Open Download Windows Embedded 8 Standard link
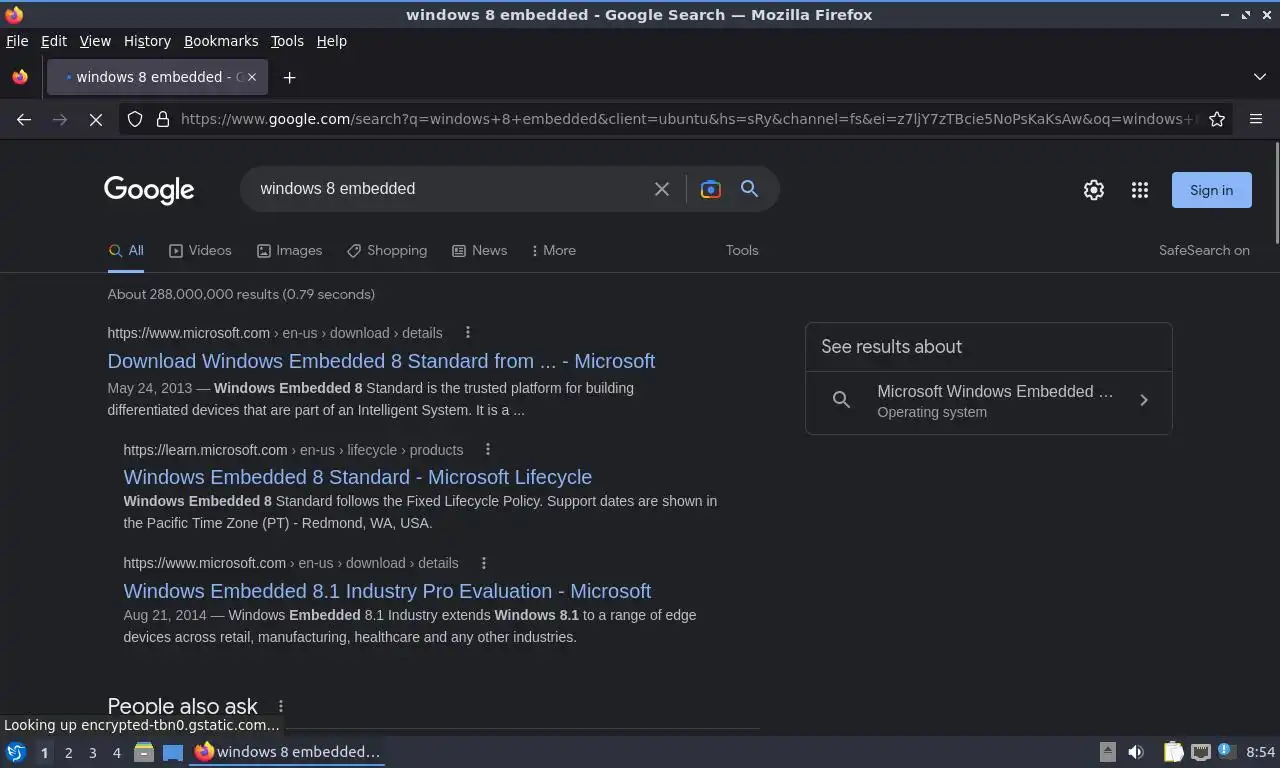This screenshot has width=1280, height=768. pos(381,361)
